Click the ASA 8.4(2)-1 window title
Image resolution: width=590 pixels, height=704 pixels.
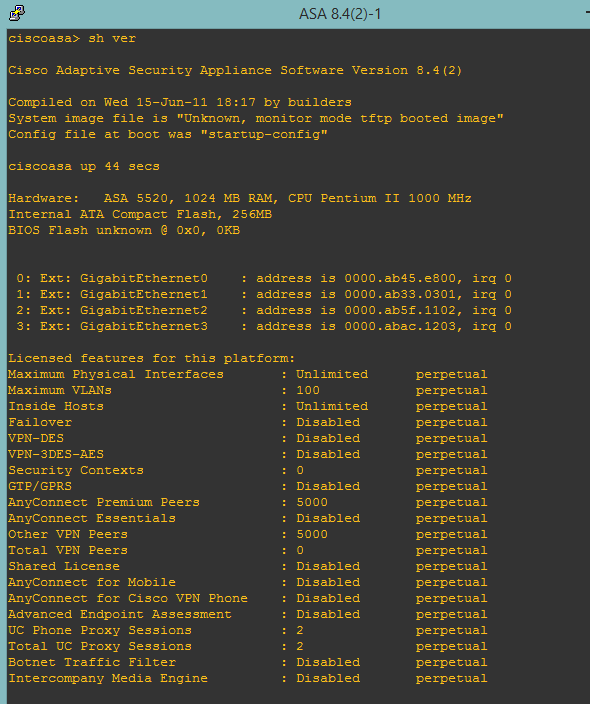click(340, 14)
